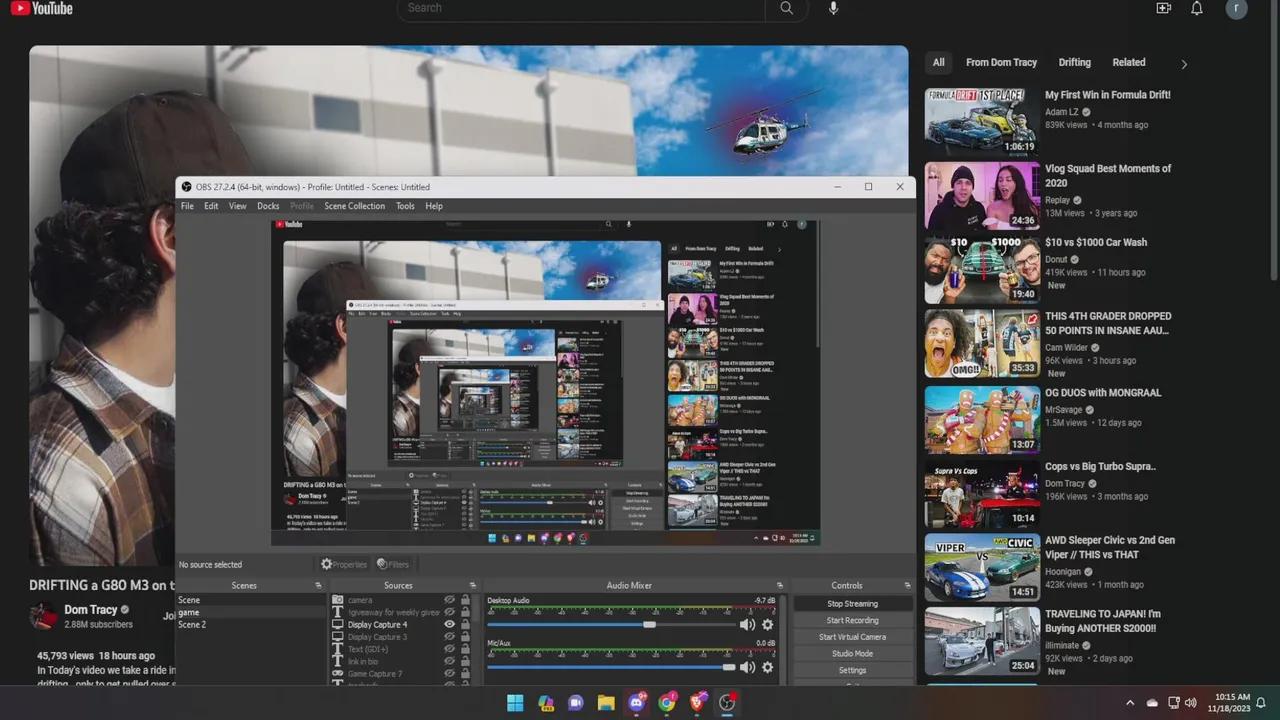Viewport: 1280px width, 720px height.
Task: Select 'Scene 2' in Scenes list
Action: [x=251, y=624]
